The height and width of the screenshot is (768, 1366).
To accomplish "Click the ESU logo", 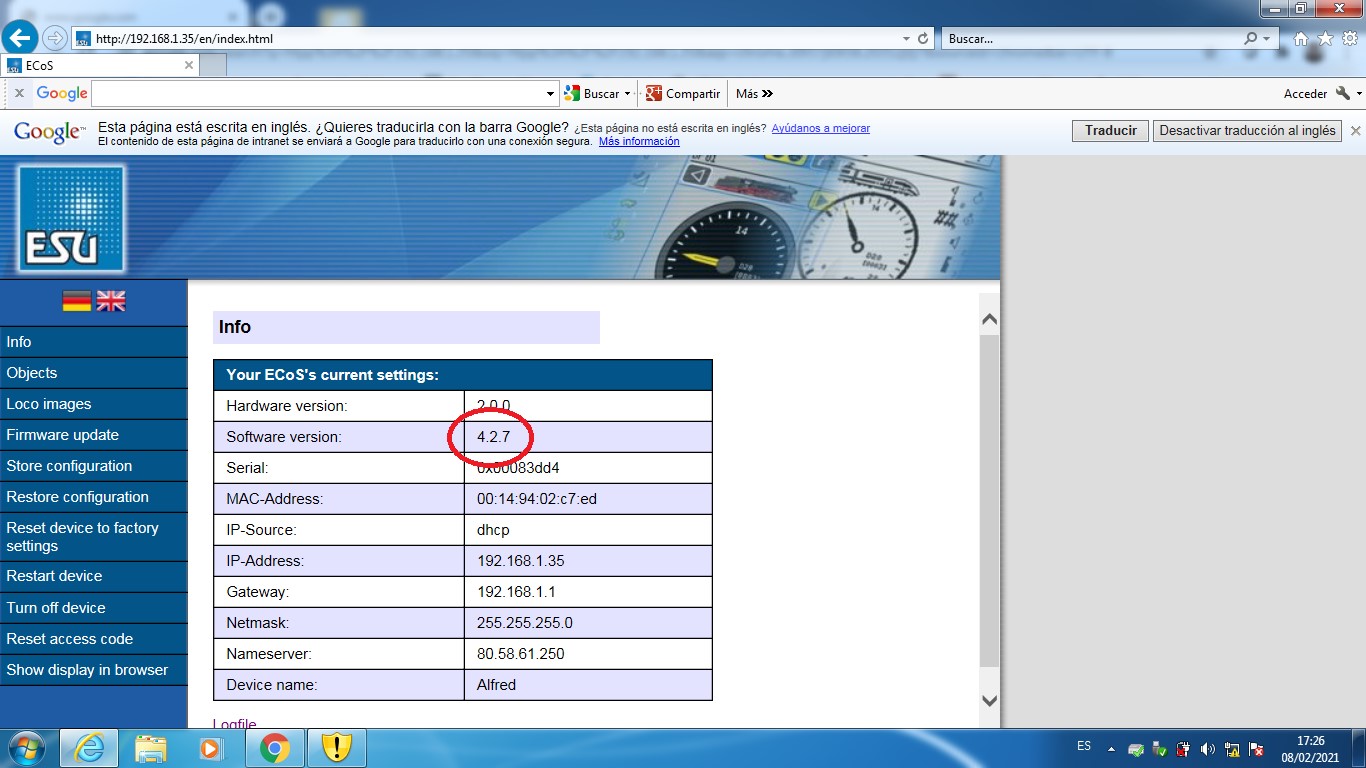I will pyautogui.click(x=71, y=218).
